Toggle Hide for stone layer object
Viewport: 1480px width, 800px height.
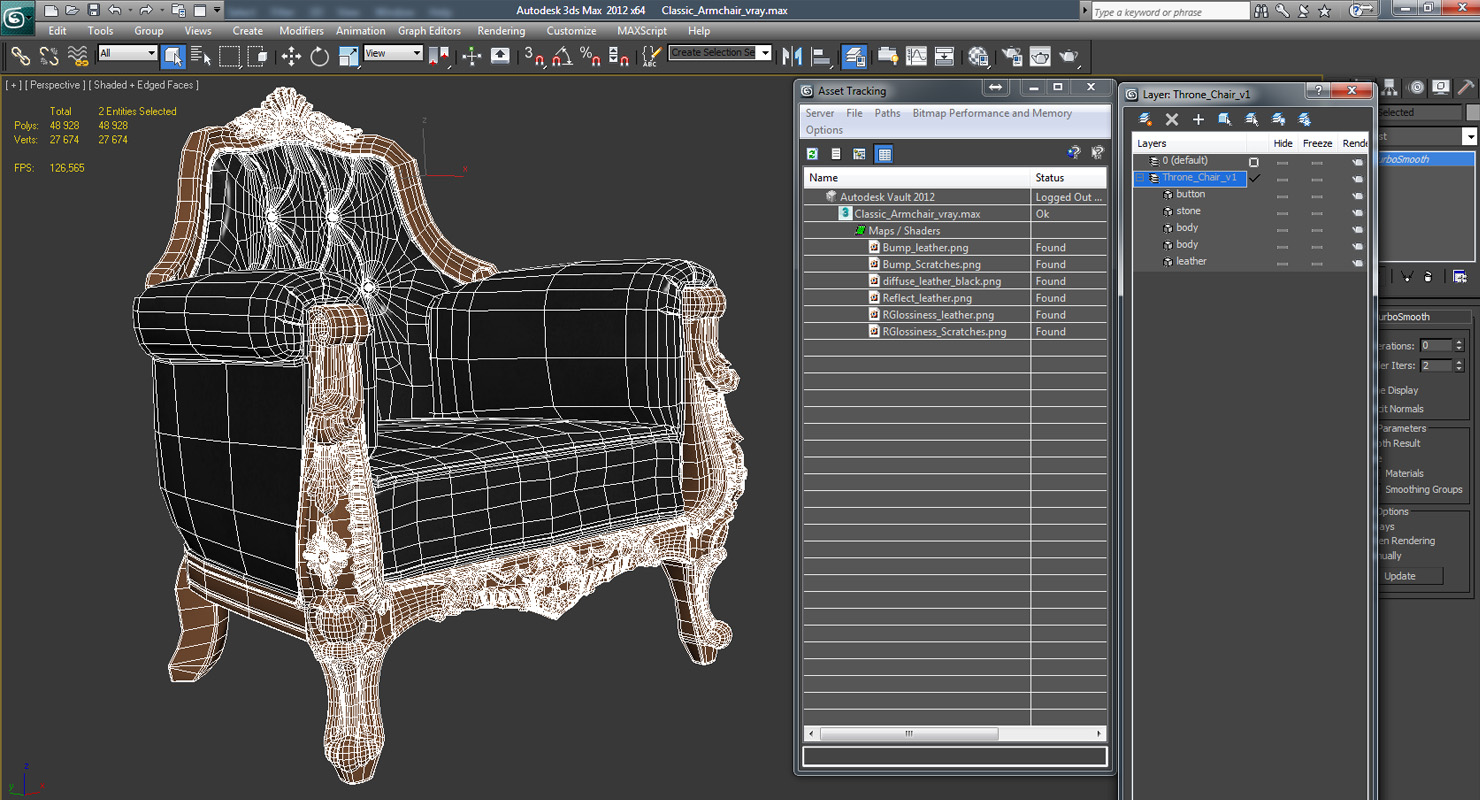tap(1283, 212)
